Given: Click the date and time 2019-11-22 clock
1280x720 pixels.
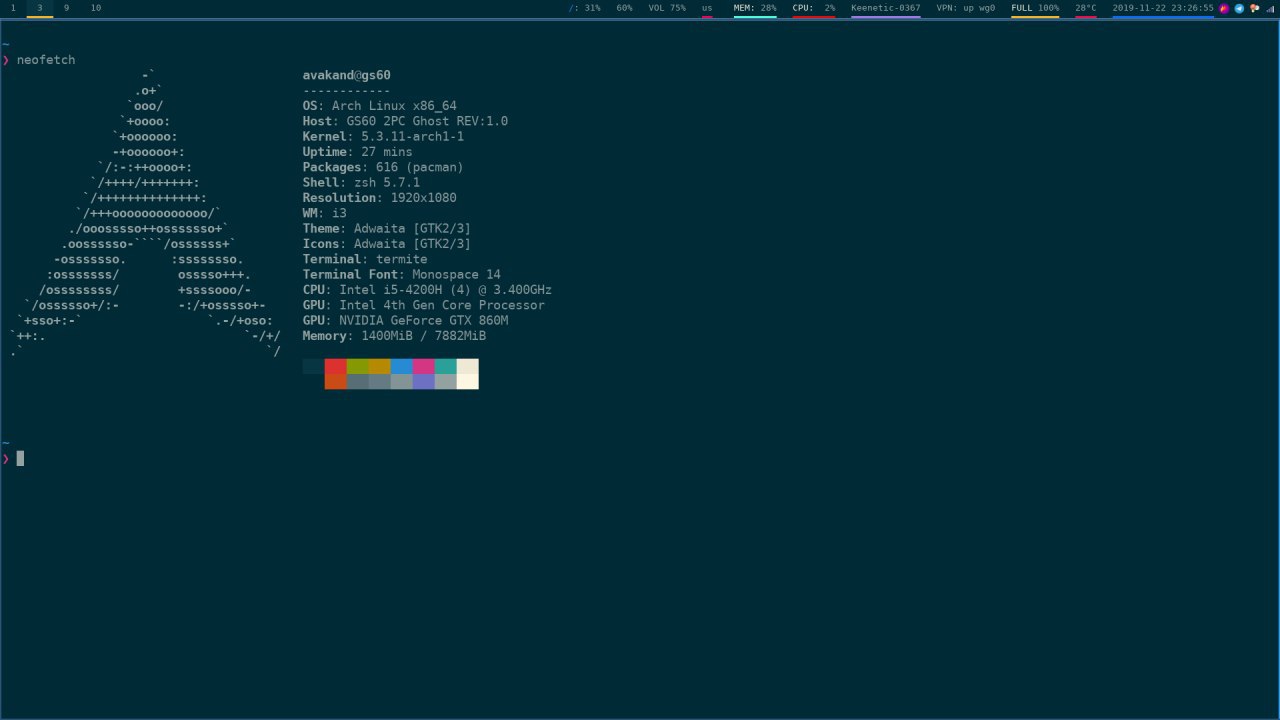Looking at the screenshot, I should (x=1163, y=8).
